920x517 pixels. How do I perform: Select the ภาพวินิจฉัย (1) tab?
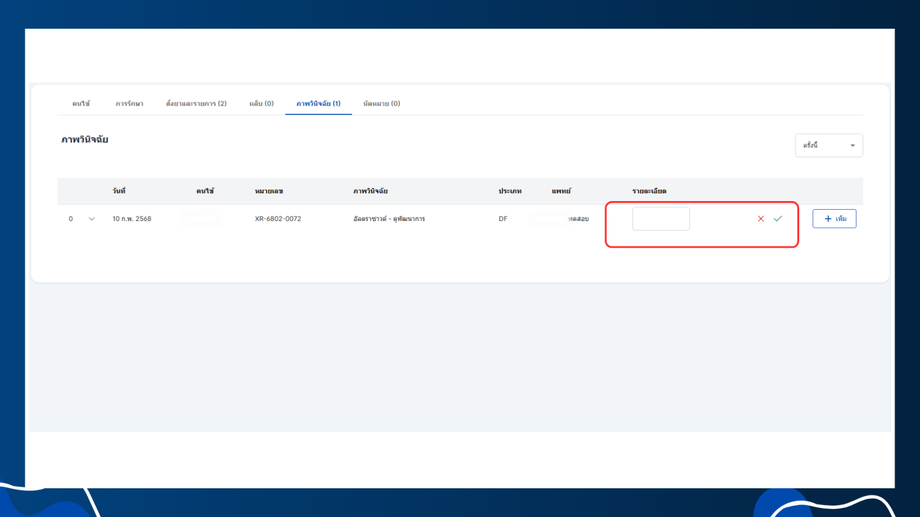318,103
